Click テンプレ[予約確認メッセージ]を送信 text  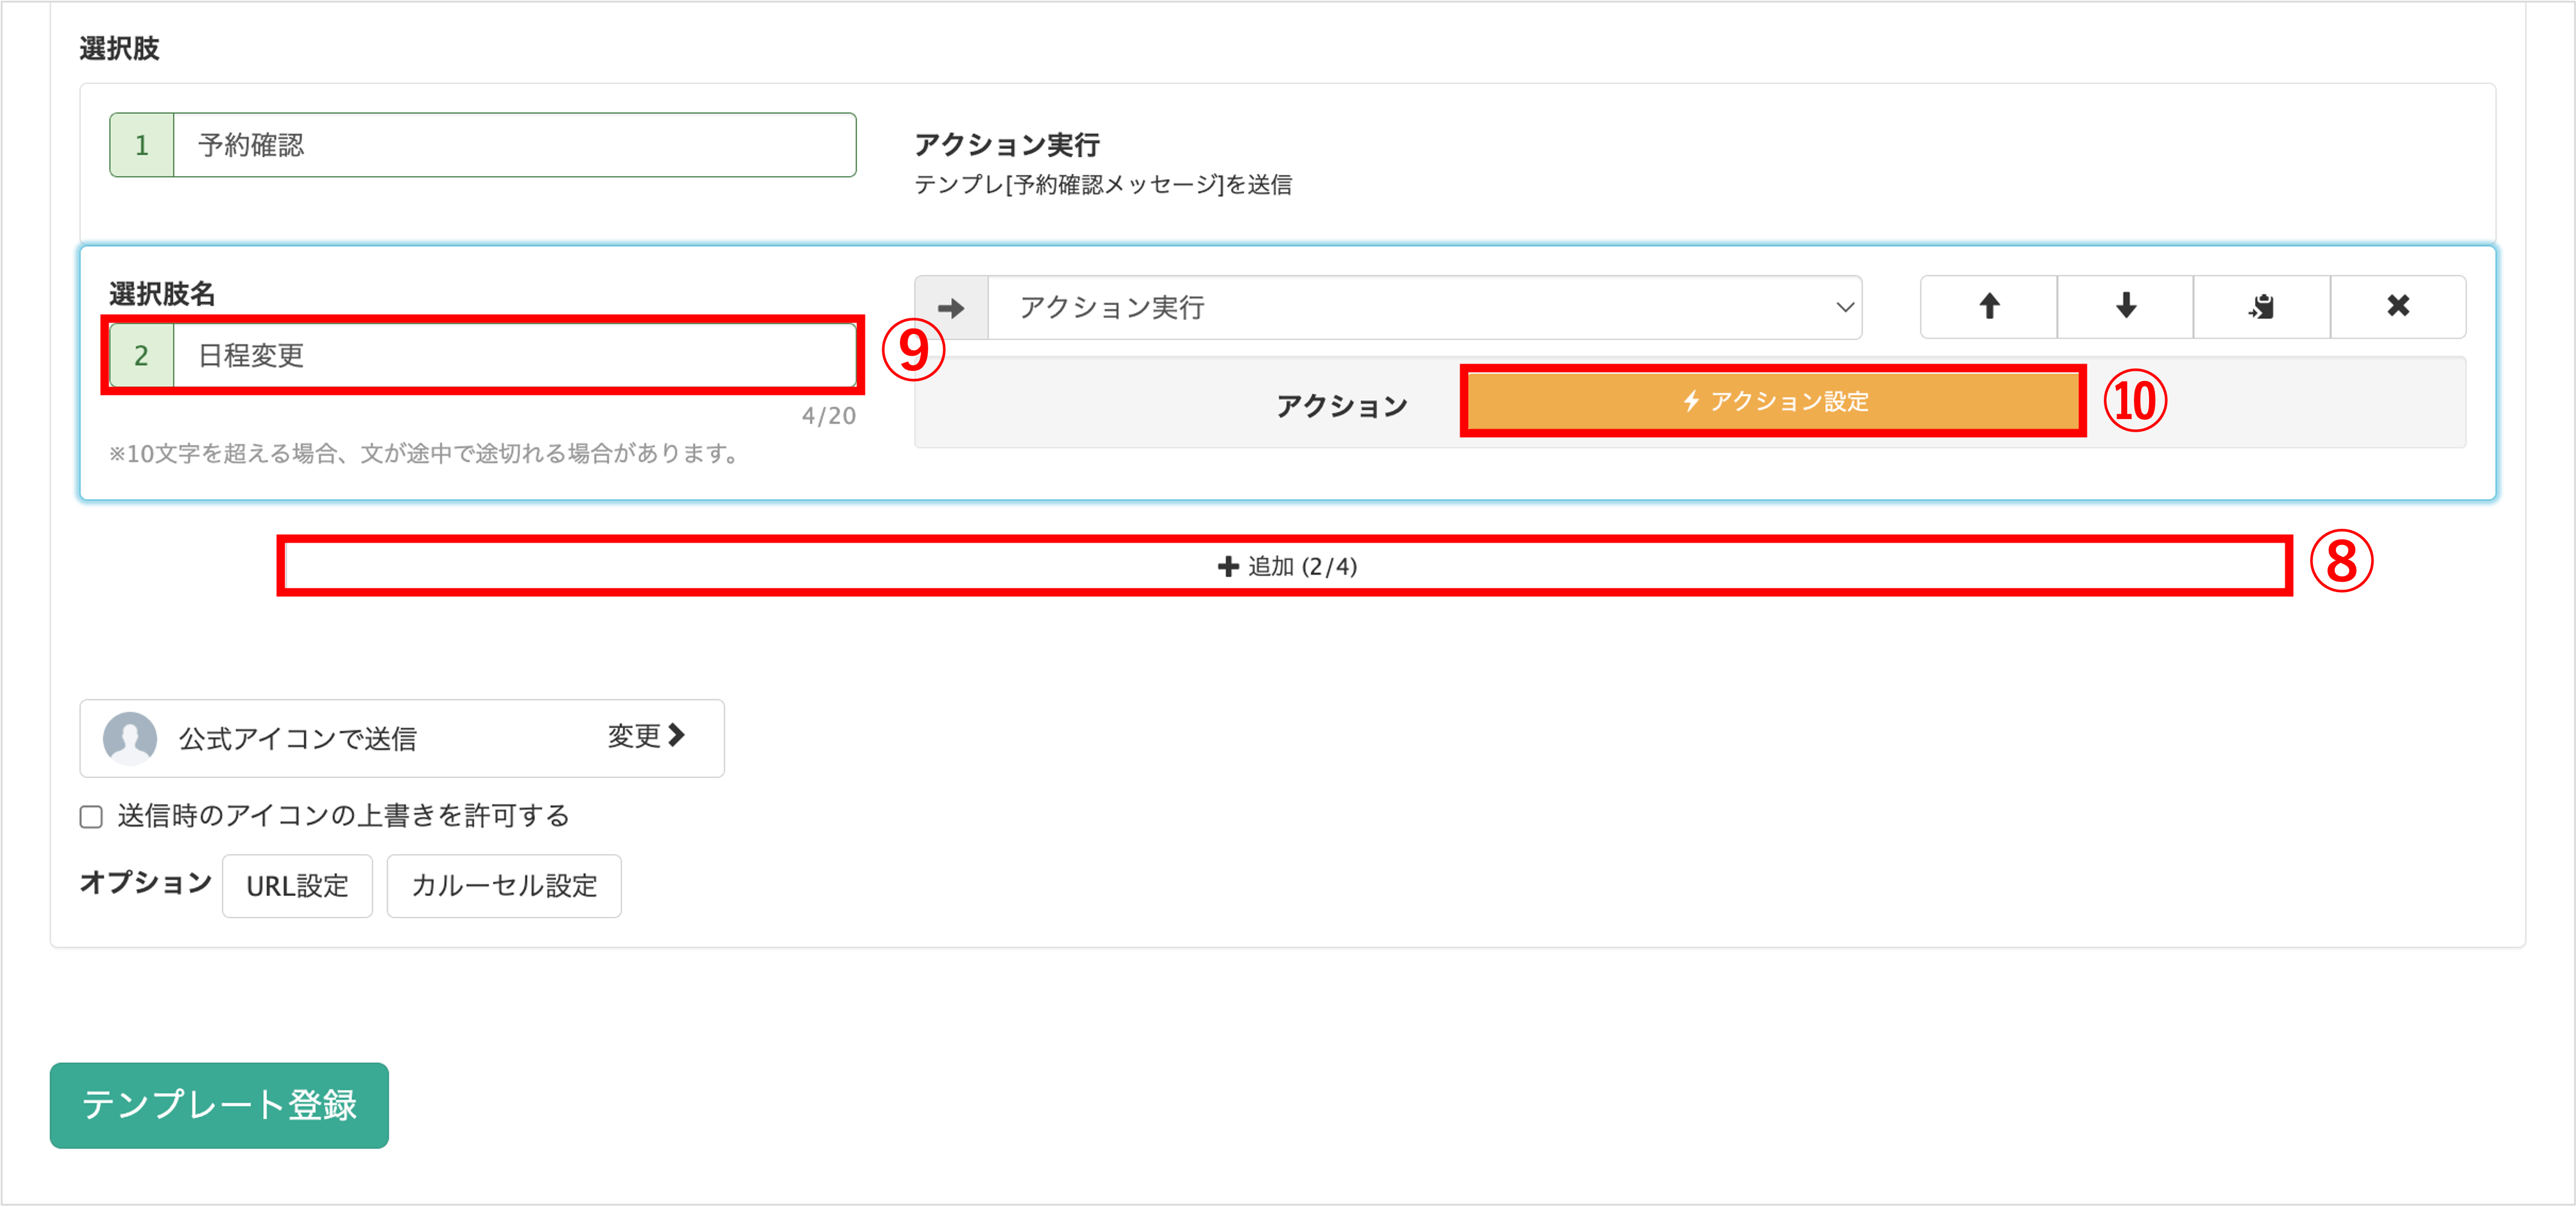[x=1103, y=185]
